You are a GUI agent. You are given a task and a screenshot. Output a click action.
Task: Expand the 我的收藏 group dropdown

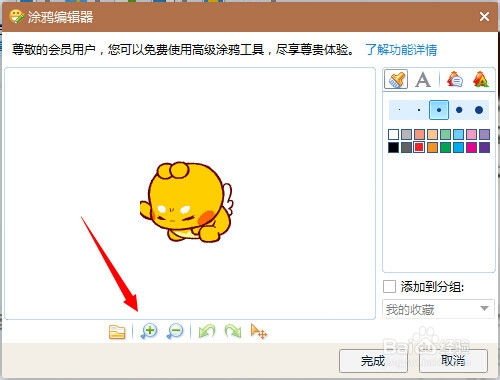(x=438, y=309)
